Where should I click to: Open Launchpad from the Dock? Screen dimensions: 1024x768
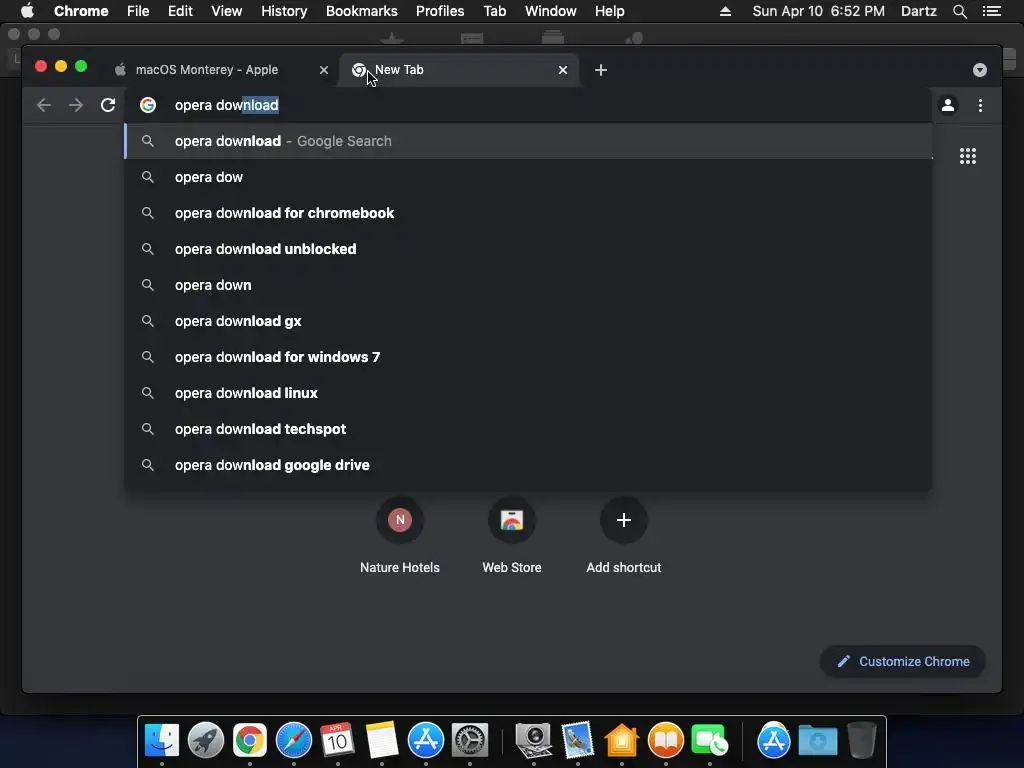tap(206, 741)
